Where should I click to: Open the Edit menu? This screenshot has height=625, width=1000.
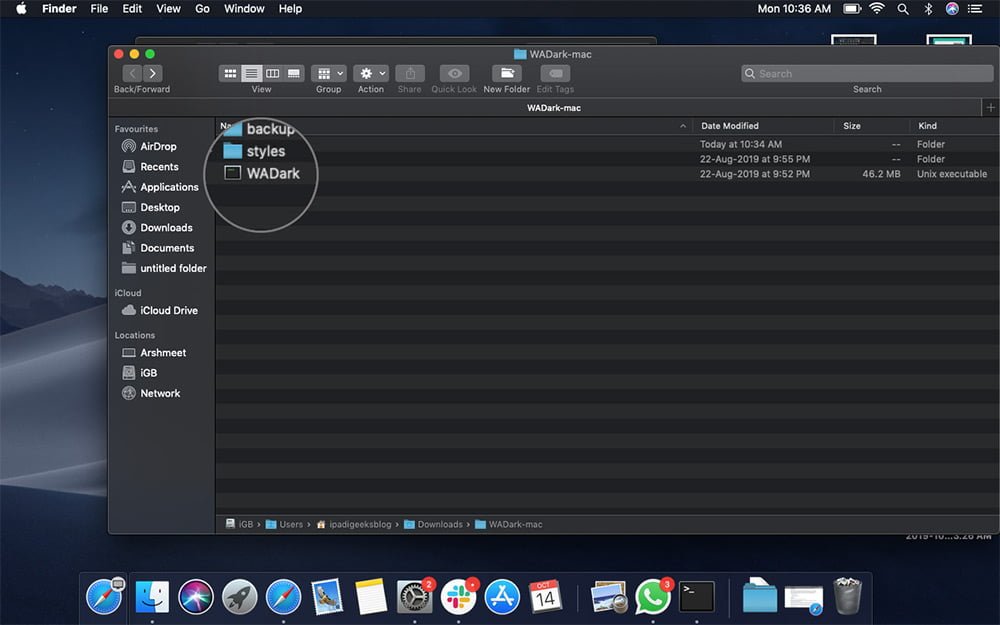(x=132, y=9)
